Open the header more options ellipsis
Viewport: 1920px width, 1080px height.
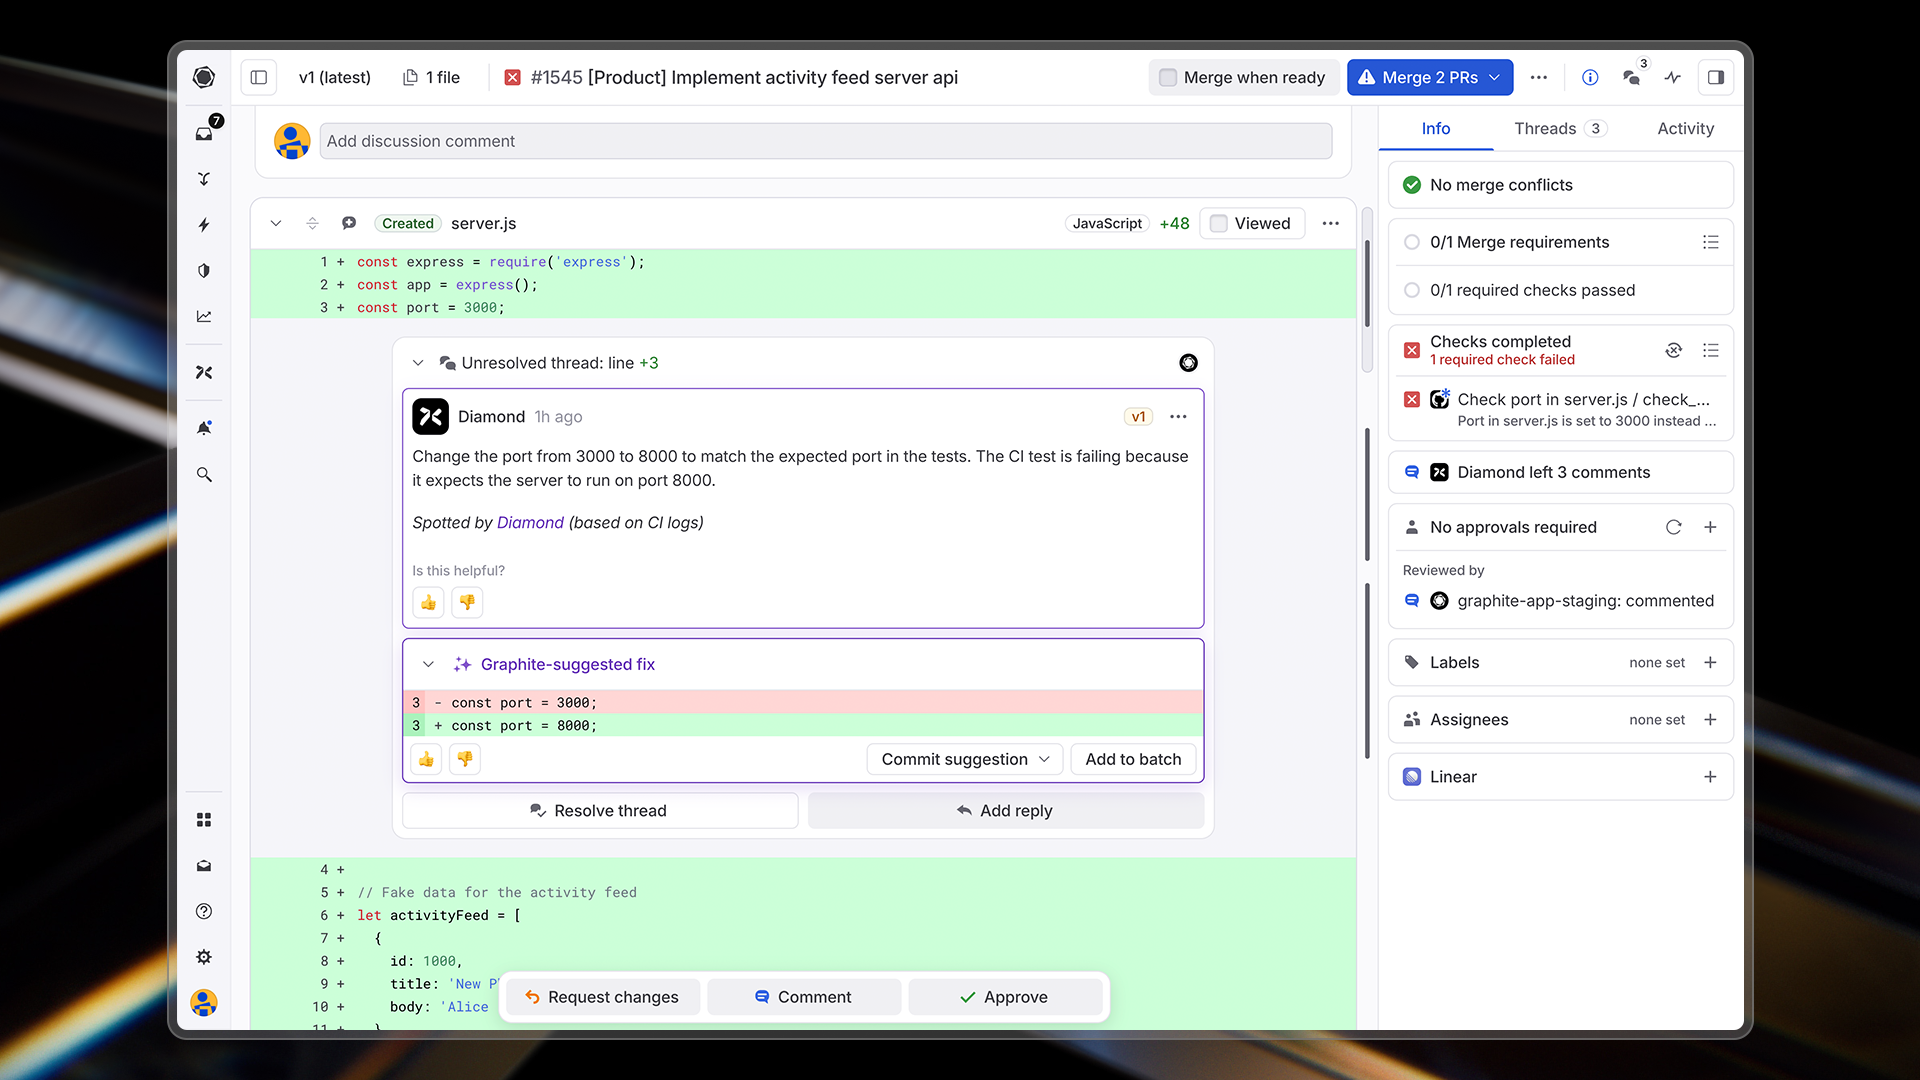1539,77
